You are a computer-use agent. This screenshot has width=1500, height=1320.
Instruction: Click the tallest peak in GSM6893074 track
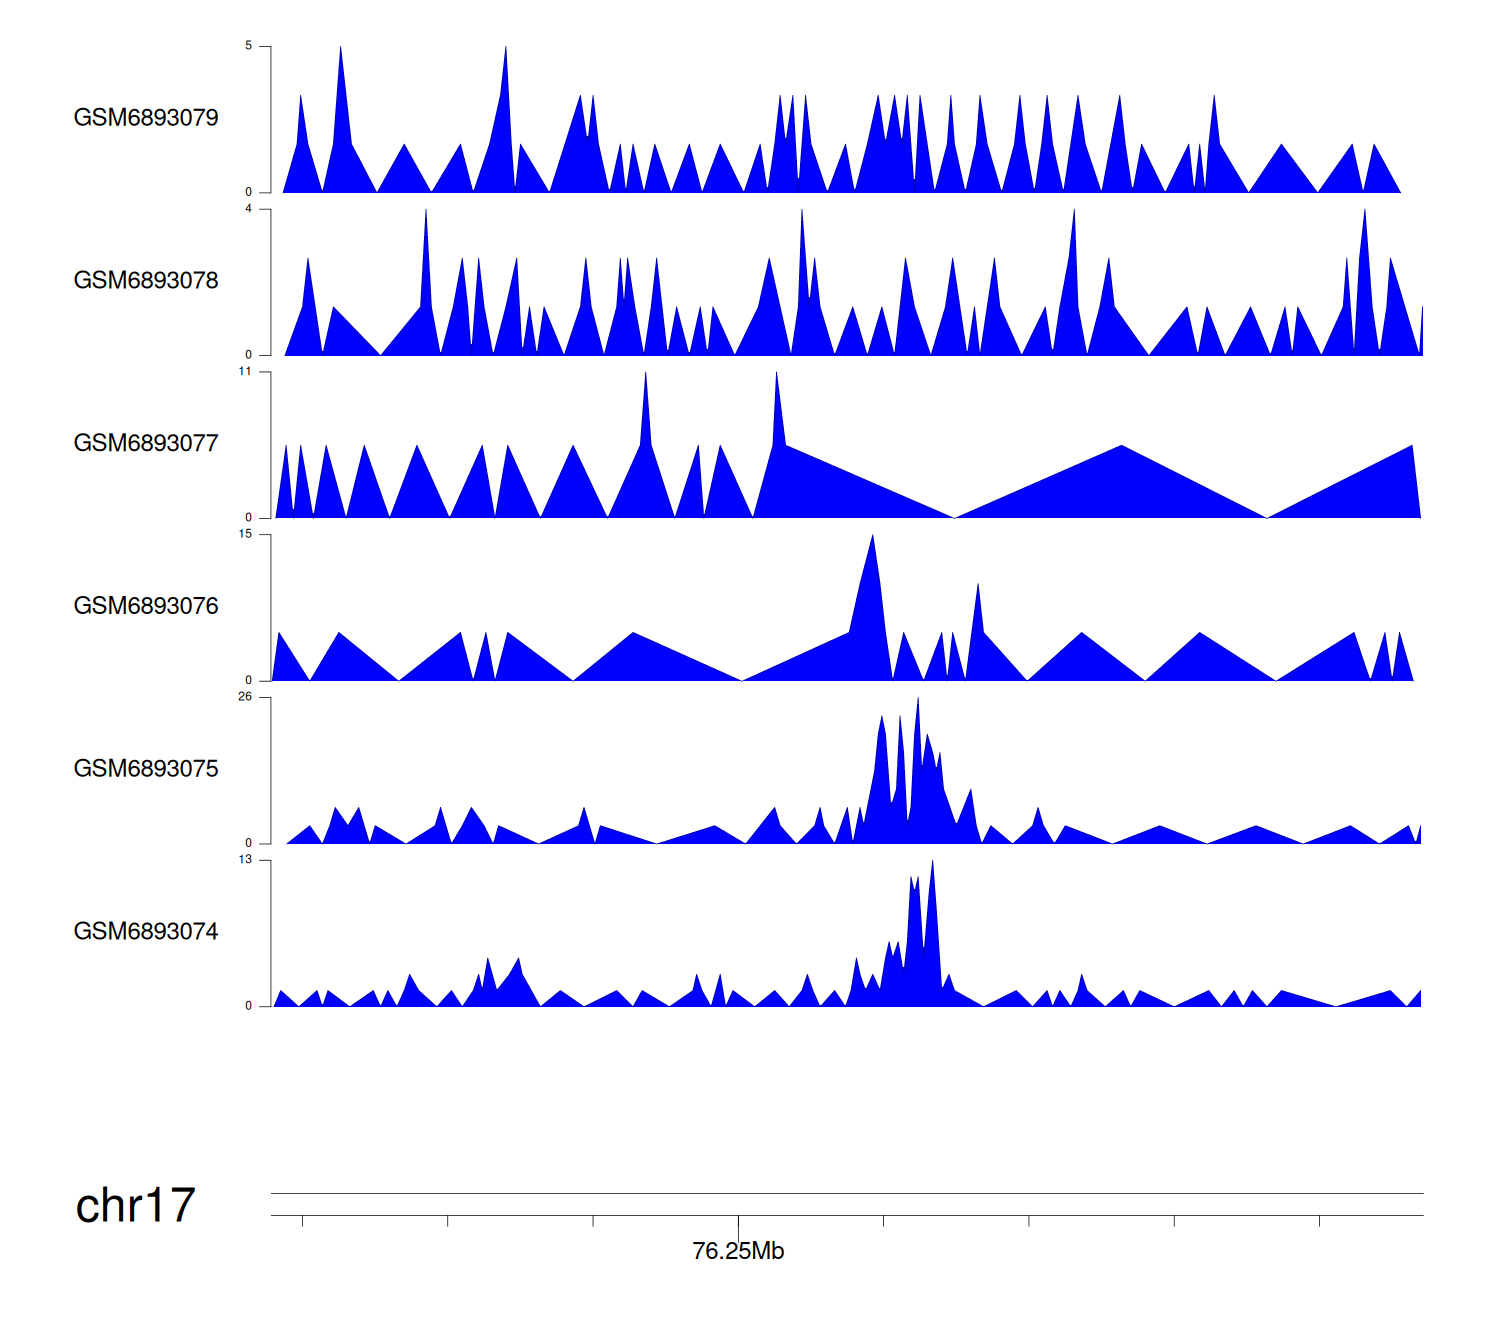click(932, 866)
